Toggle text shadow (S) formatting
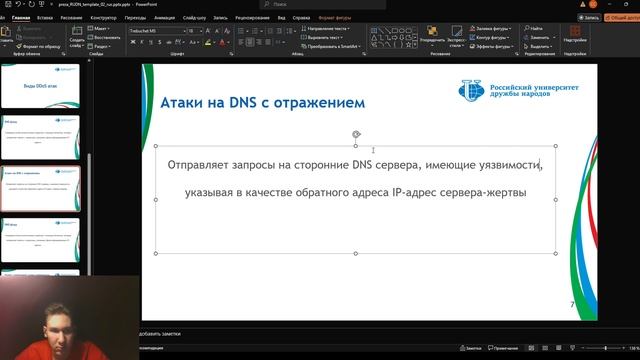Screen dimensions: 640x360 pyautogui.click(x=160, y=42)
